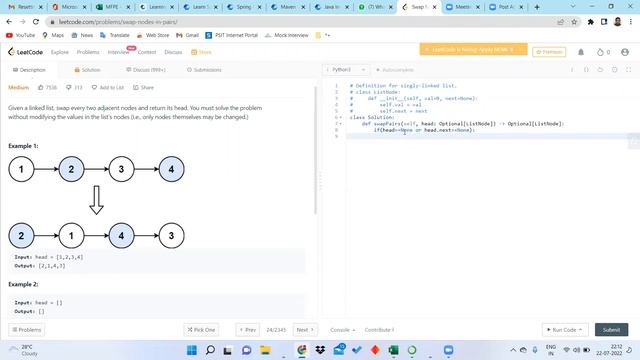The width and height of the screenshot is (640, 360).
Task: Click example 1 node 2 image
Action: pyautogui.click(x=71, y=169)
